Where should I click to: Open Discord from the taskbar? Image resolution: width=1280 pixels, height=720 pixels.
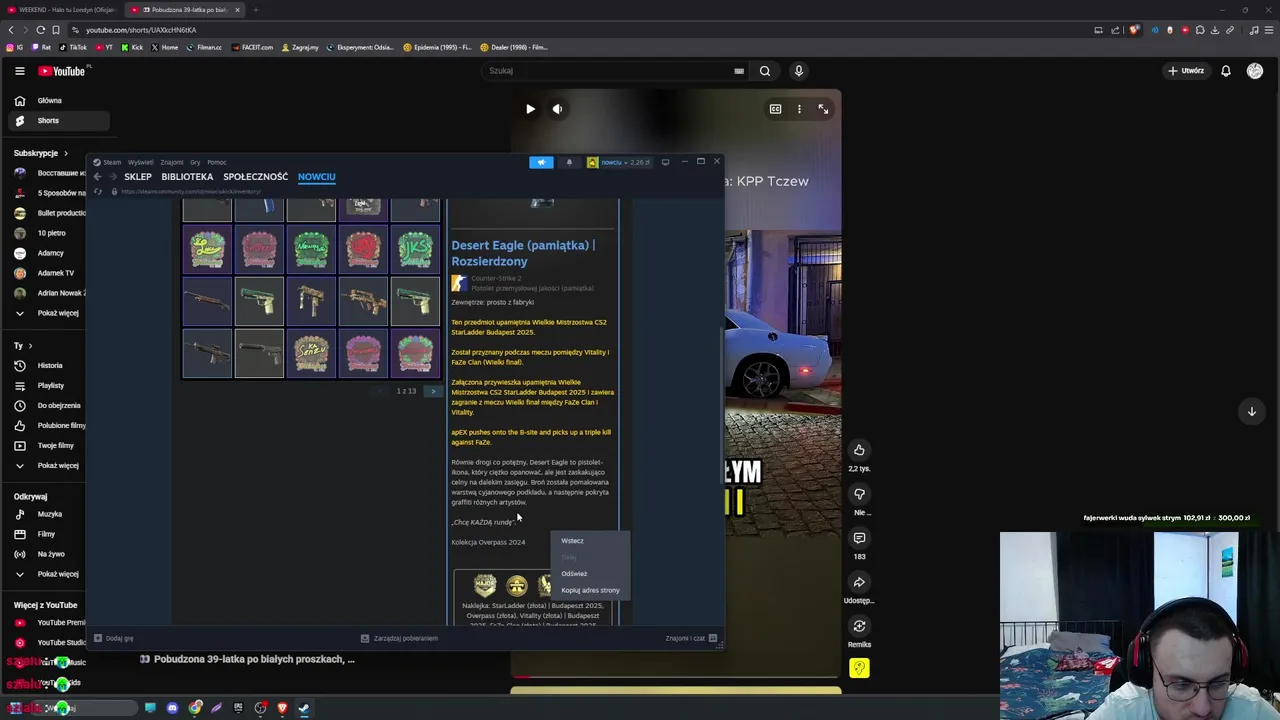pos(172,708)
